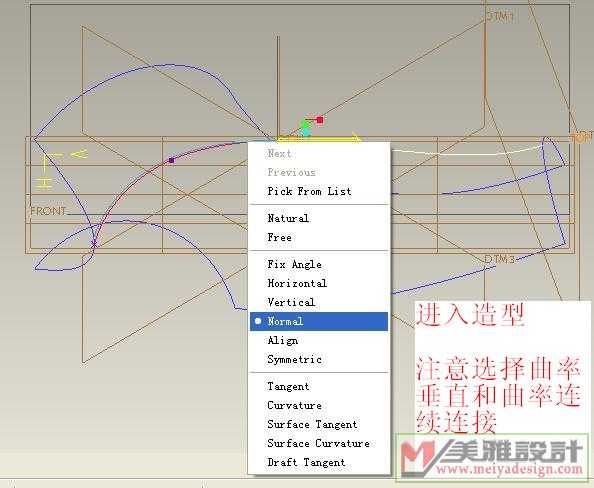Click the red square tangent handle

[320, 120]
